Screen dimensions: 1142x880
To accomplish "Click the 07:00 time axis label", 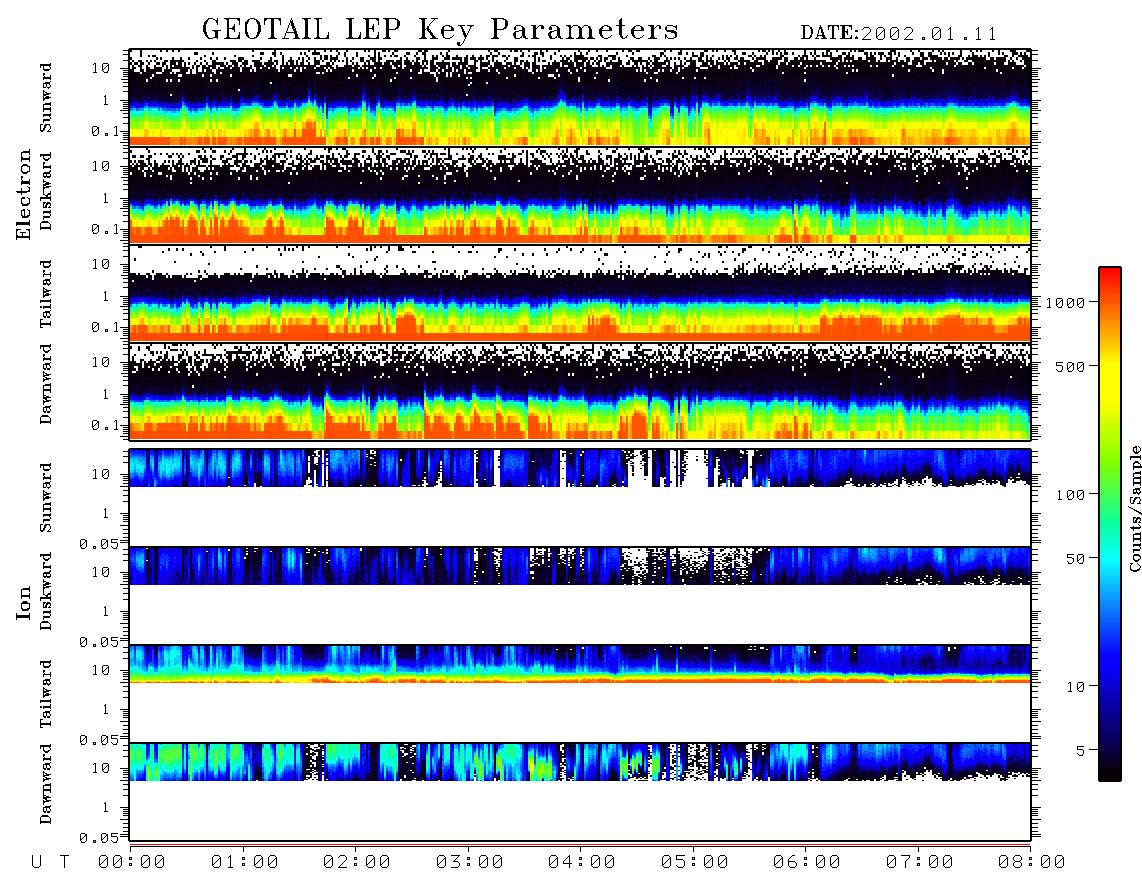I will click(920, 863).
